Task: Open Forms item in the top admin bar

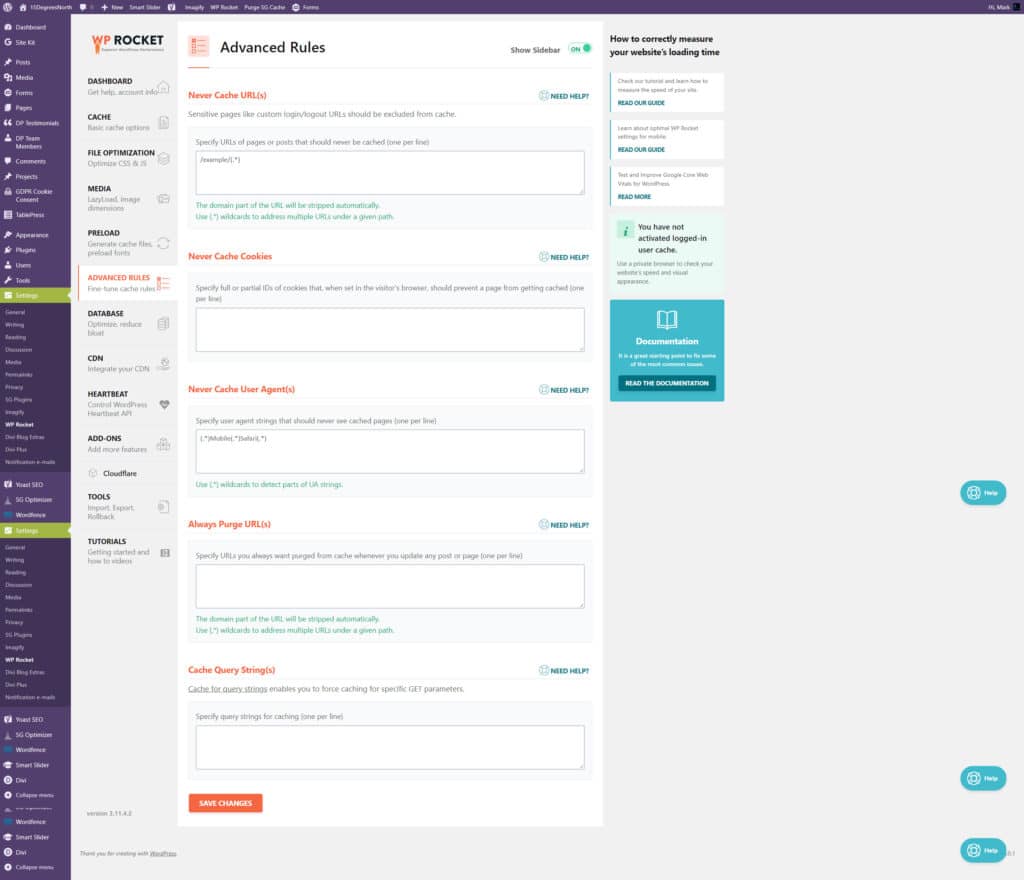Action: click(305, 7)
